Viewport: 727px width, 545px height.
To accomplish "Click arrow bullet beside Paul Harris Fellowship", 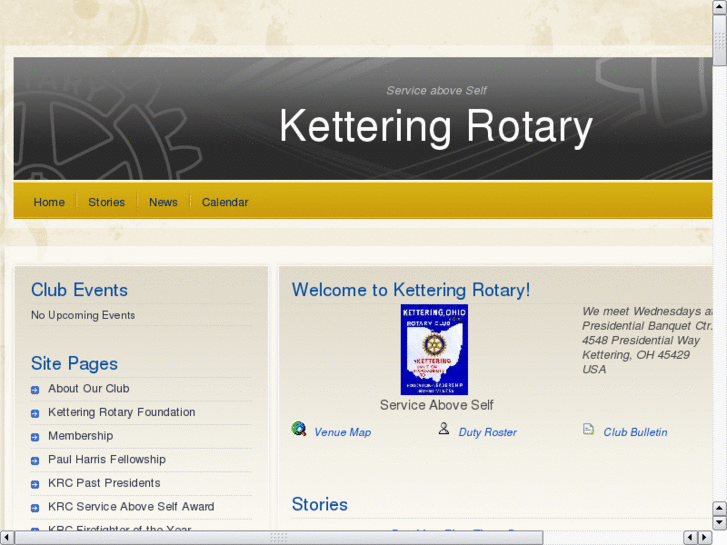I will point(35,461).
